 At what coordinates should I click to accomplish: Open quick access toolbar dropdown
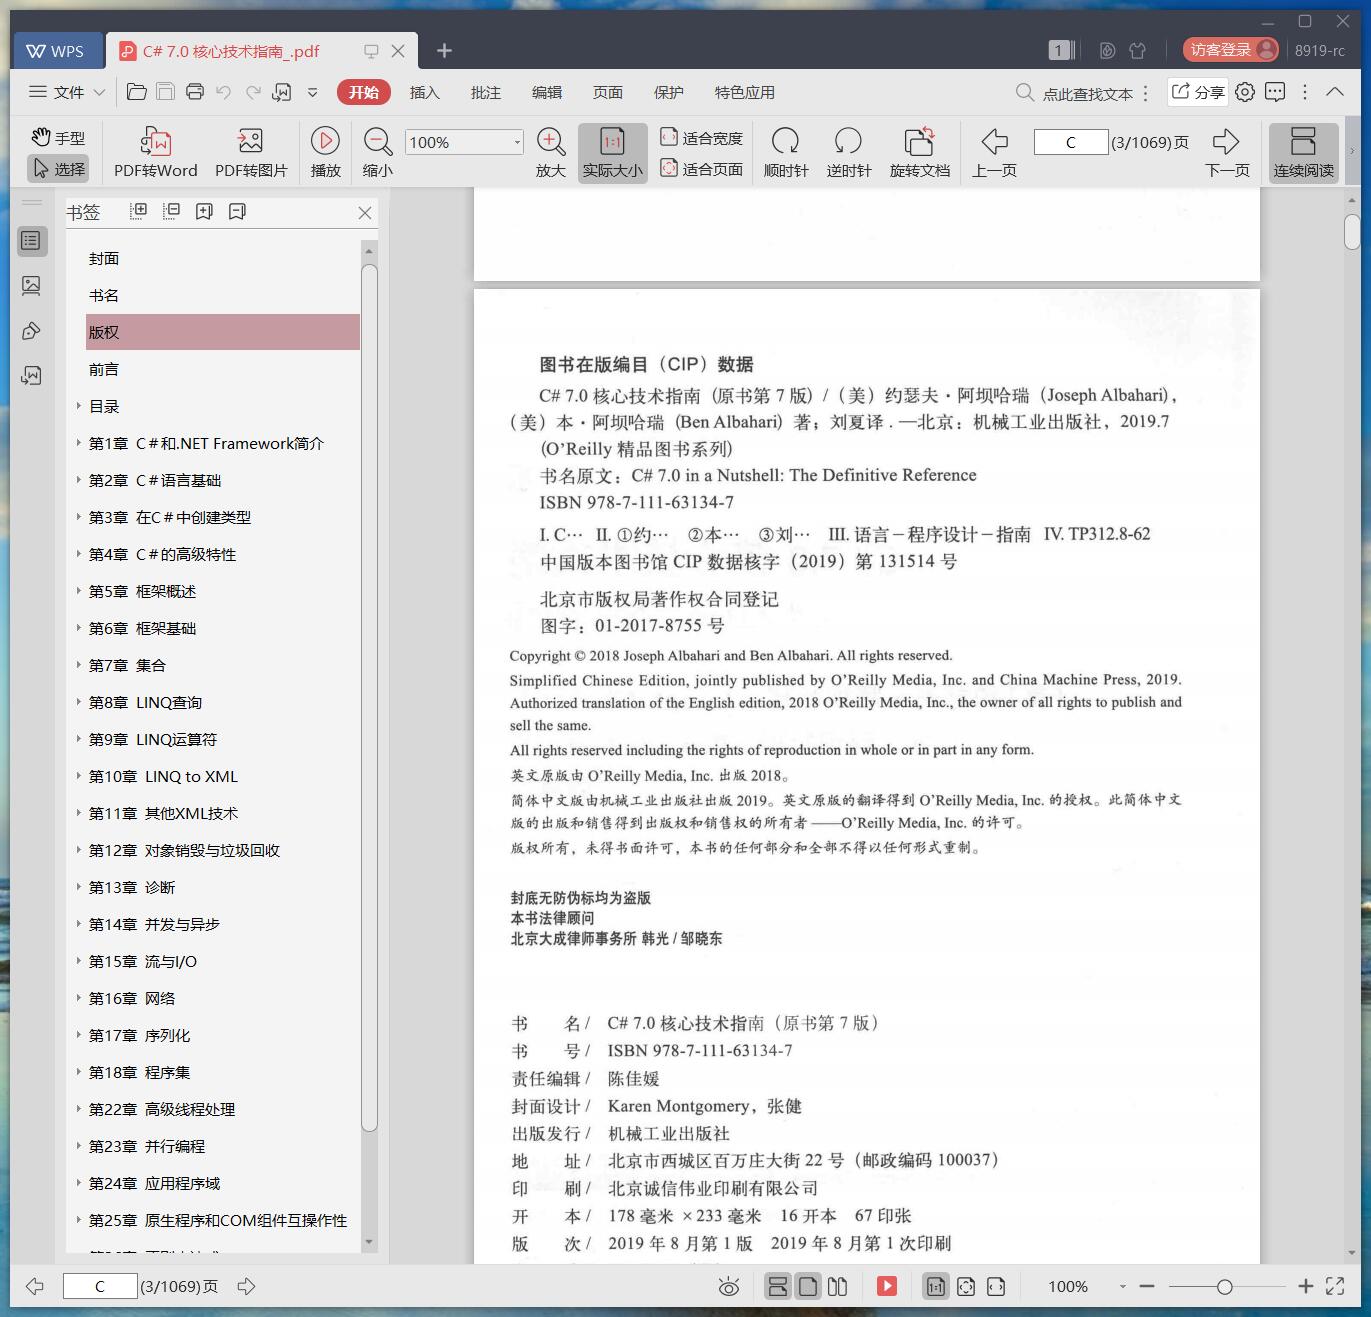tap(312, 92)
